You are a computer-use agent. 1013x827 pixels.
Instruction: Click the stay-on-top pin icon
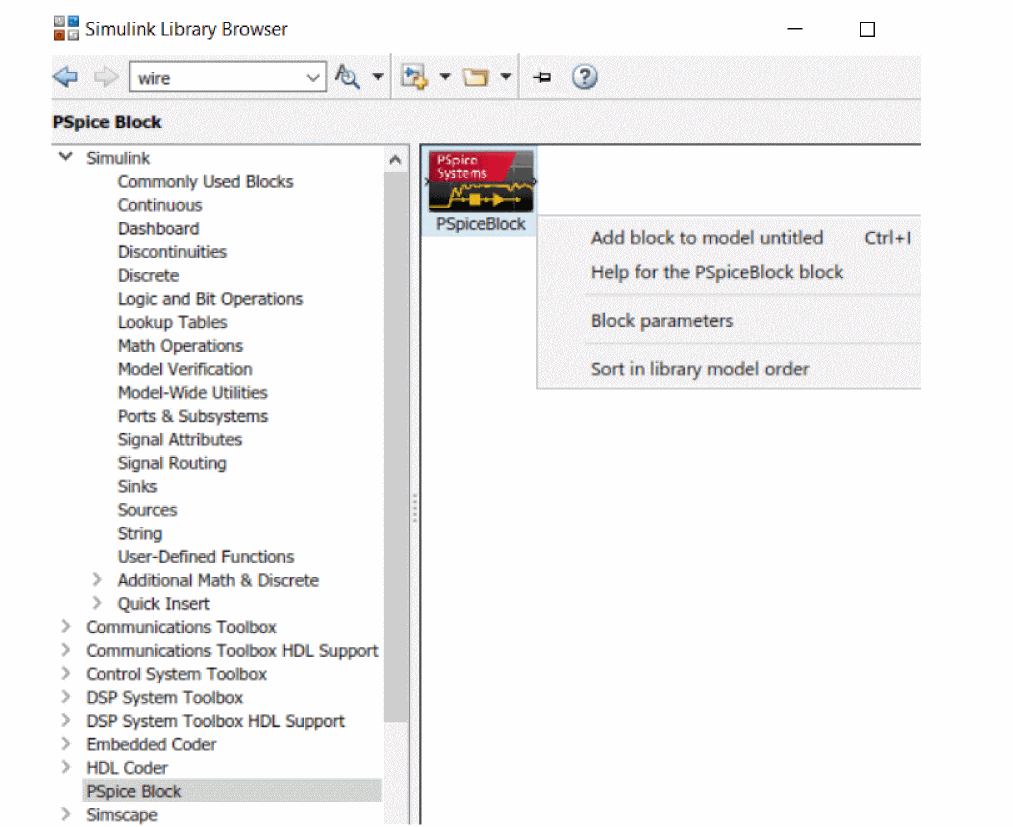542,78
